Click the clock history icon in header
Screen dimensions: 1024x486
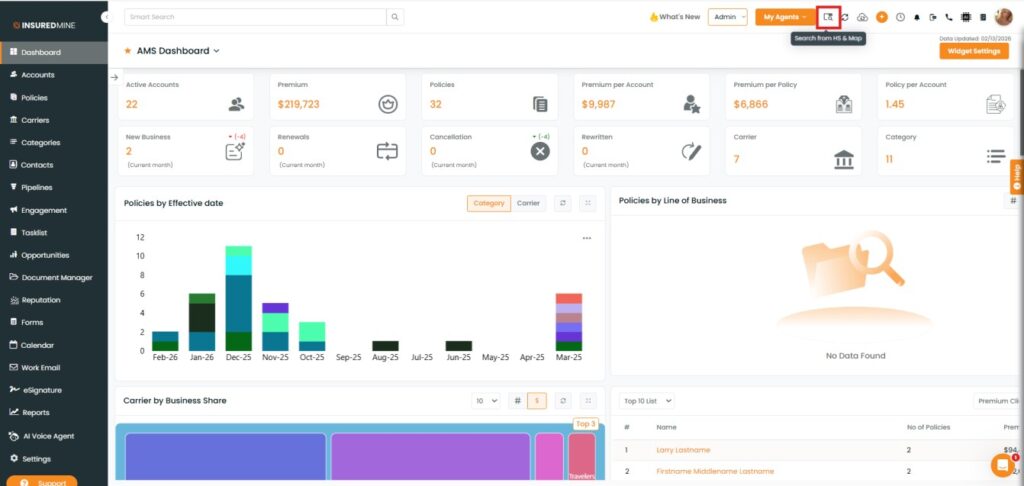900,17
